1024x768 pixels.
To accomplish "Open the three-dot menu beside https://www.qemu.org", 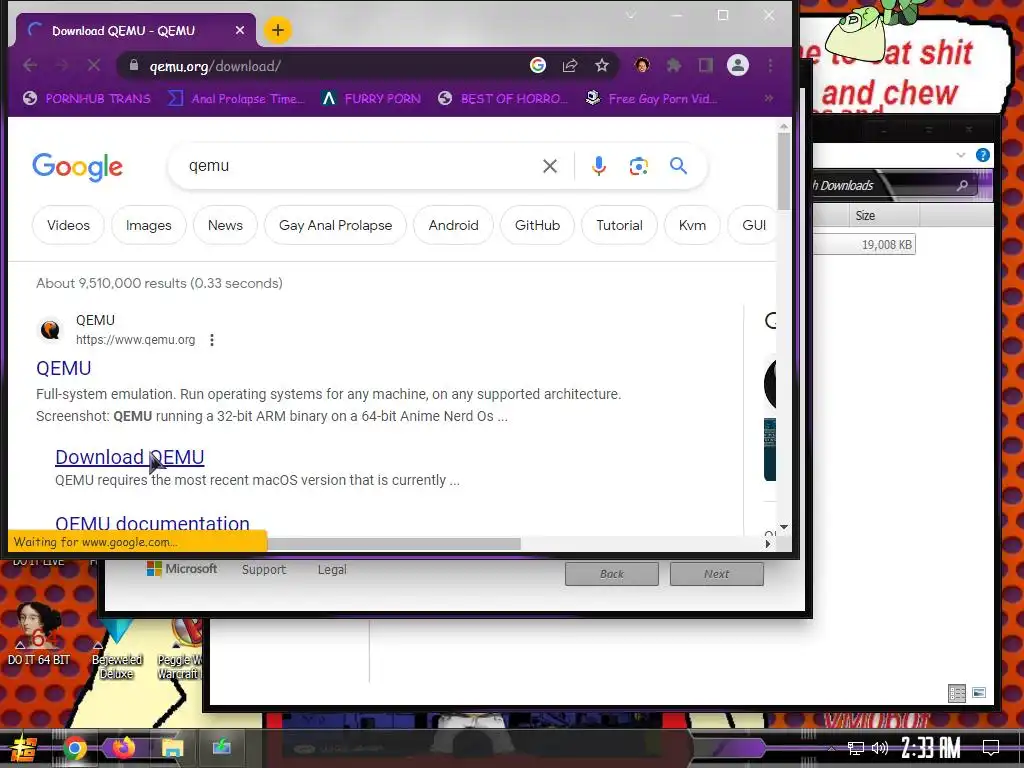I will 212,340.
